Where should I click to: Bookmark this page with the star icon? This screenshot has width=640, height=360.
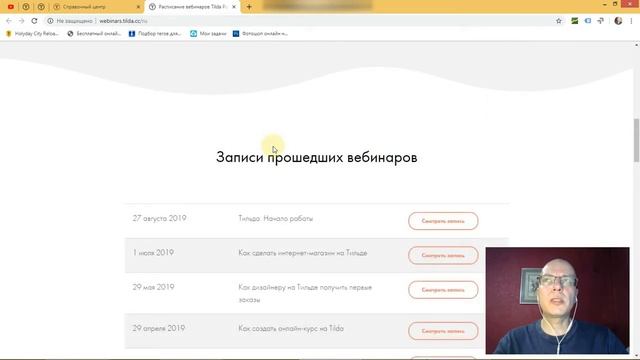point(559,21)
